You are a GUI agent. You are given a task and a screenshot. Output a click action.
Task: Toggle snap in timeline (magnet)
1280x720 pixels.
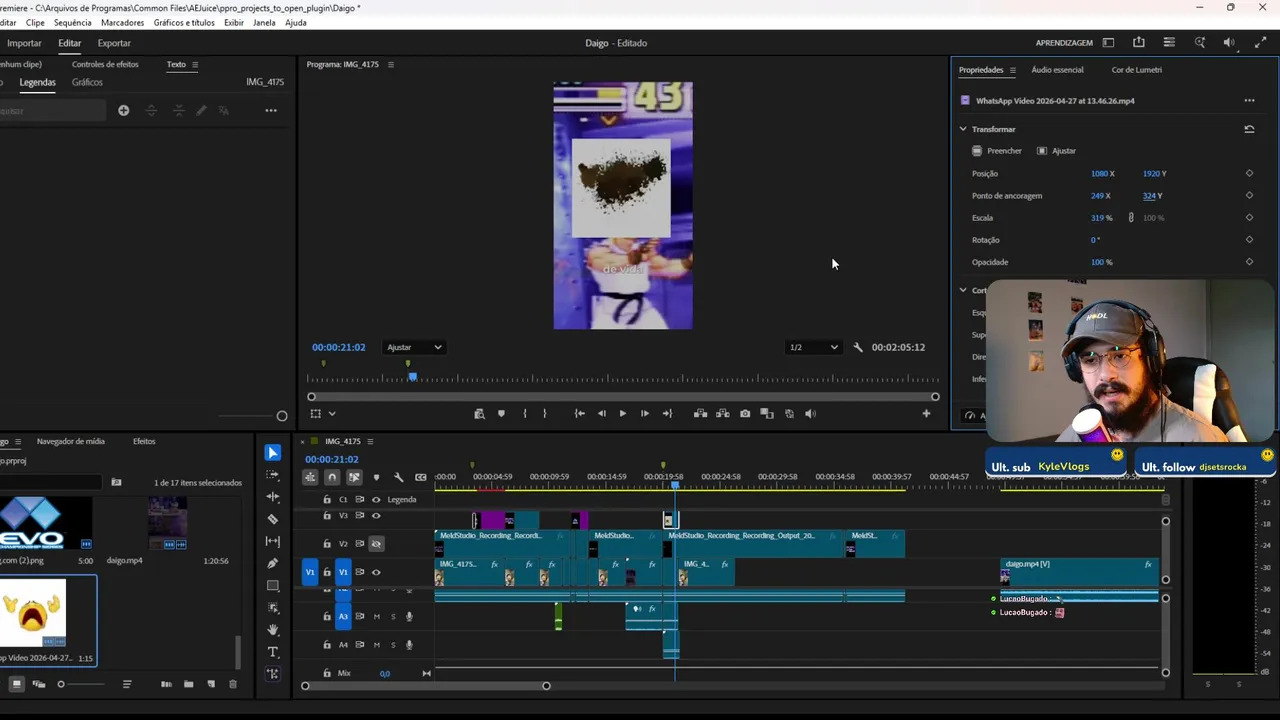tap(332, 477)
